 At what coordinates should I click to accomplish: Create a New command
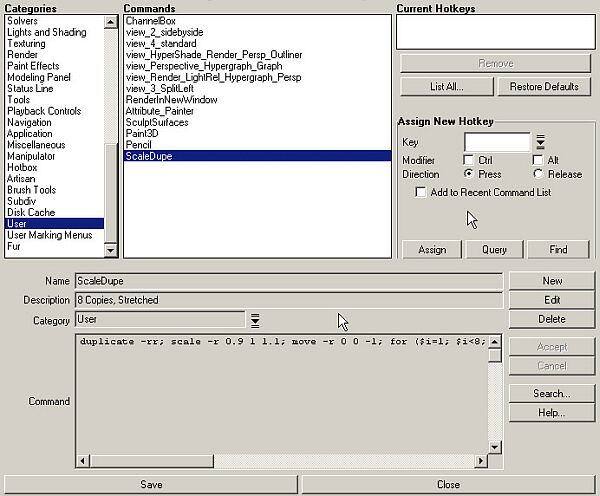point(552,281)
